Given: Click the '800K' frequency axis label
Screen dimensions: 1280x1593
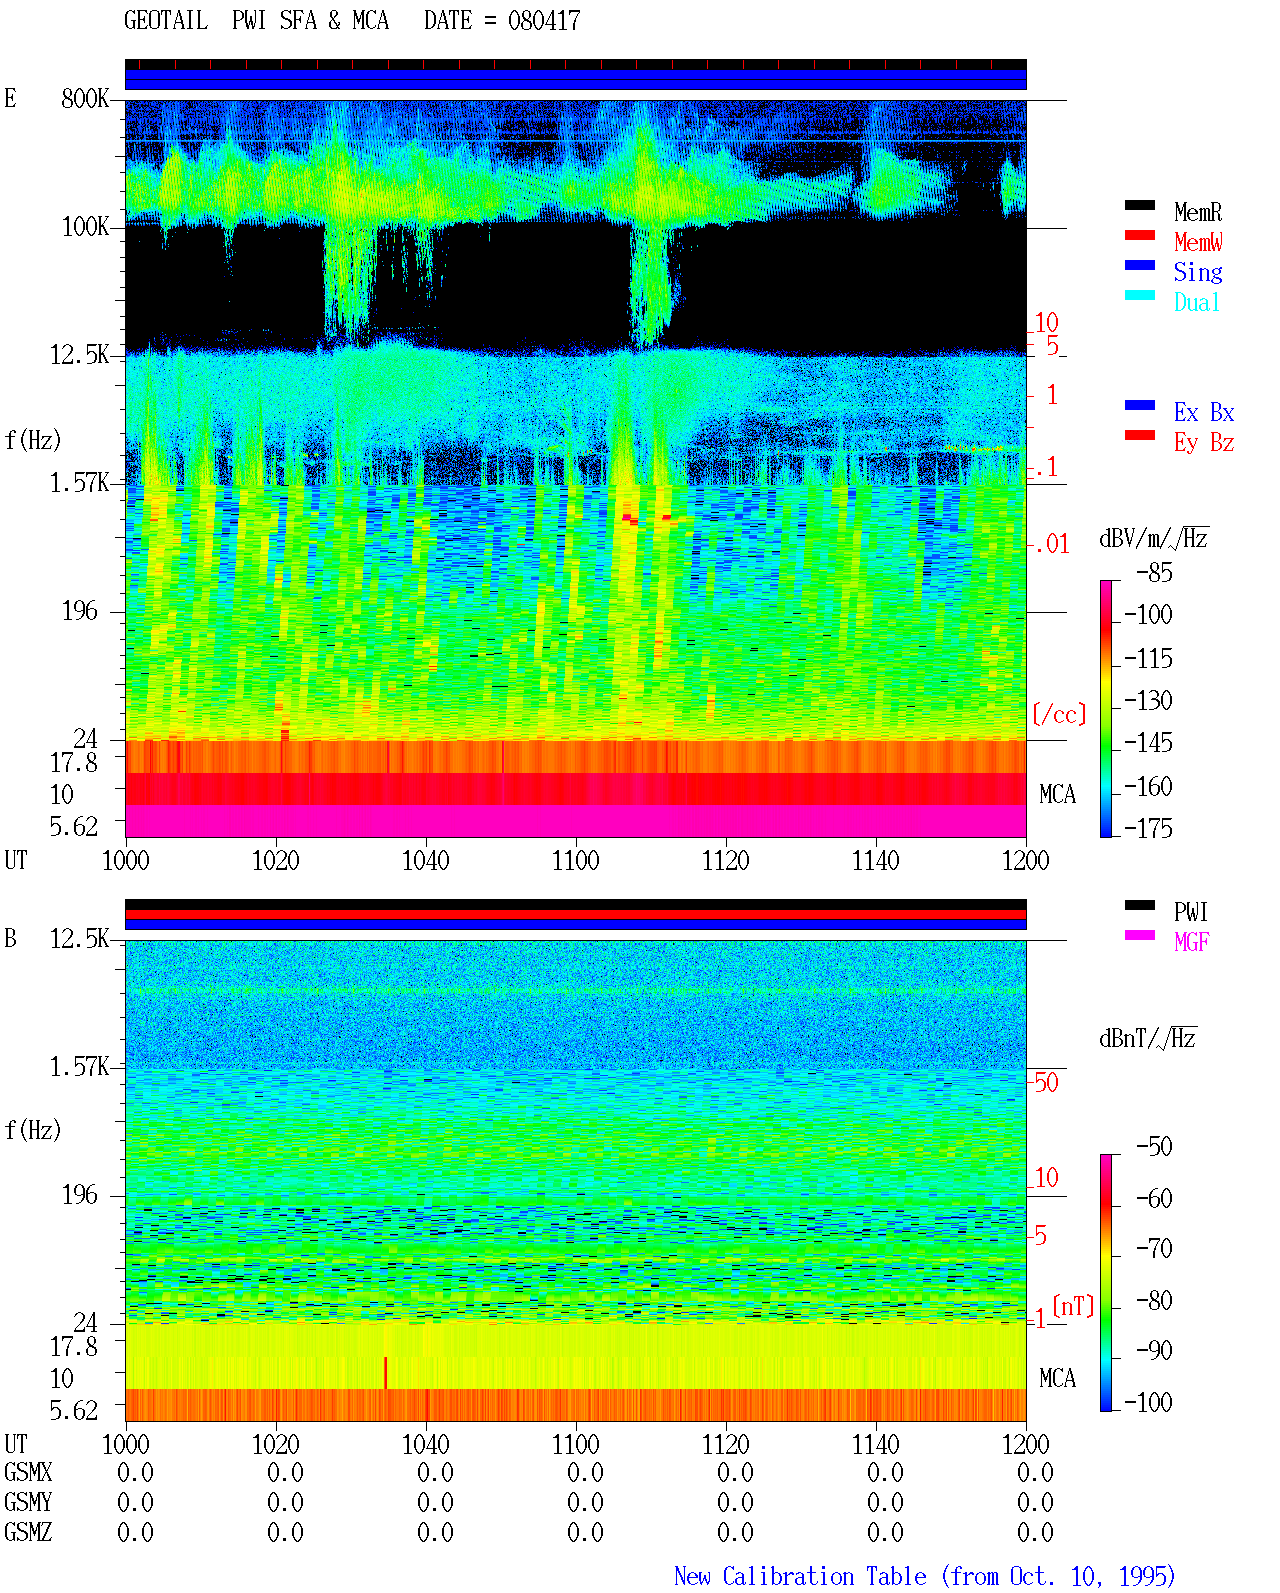Looking at the screenshot, I should [85, 99].
